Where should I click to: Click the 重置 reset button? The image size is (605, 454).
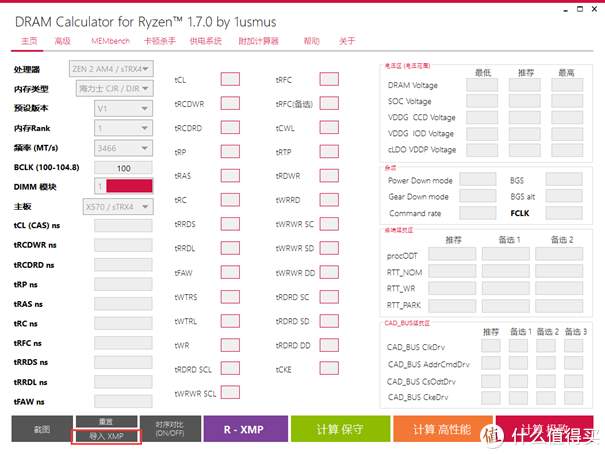(x=106, y=421)
